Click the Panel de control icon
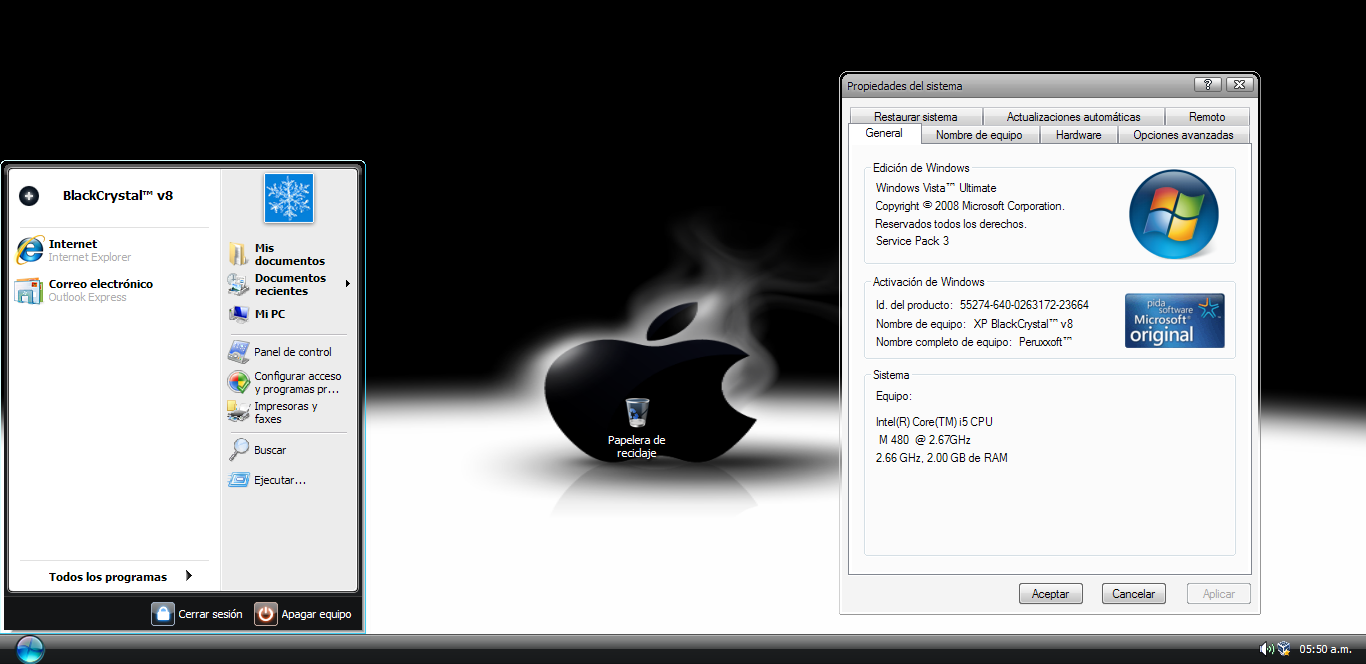 click(238, 352)
